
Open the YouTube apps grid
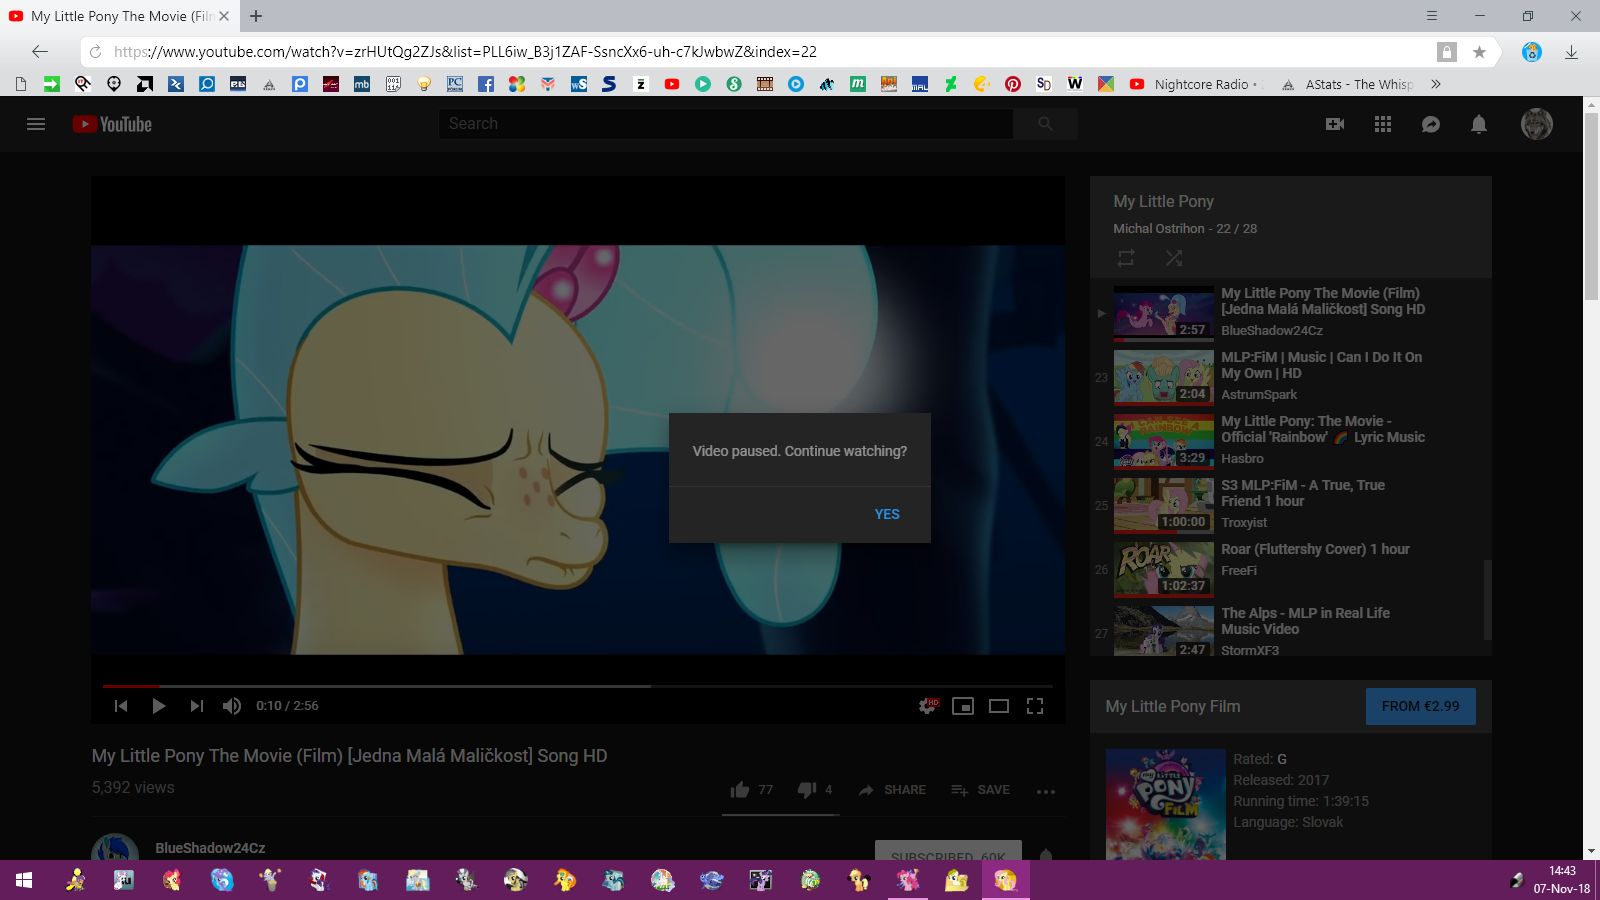[1382, 124]
